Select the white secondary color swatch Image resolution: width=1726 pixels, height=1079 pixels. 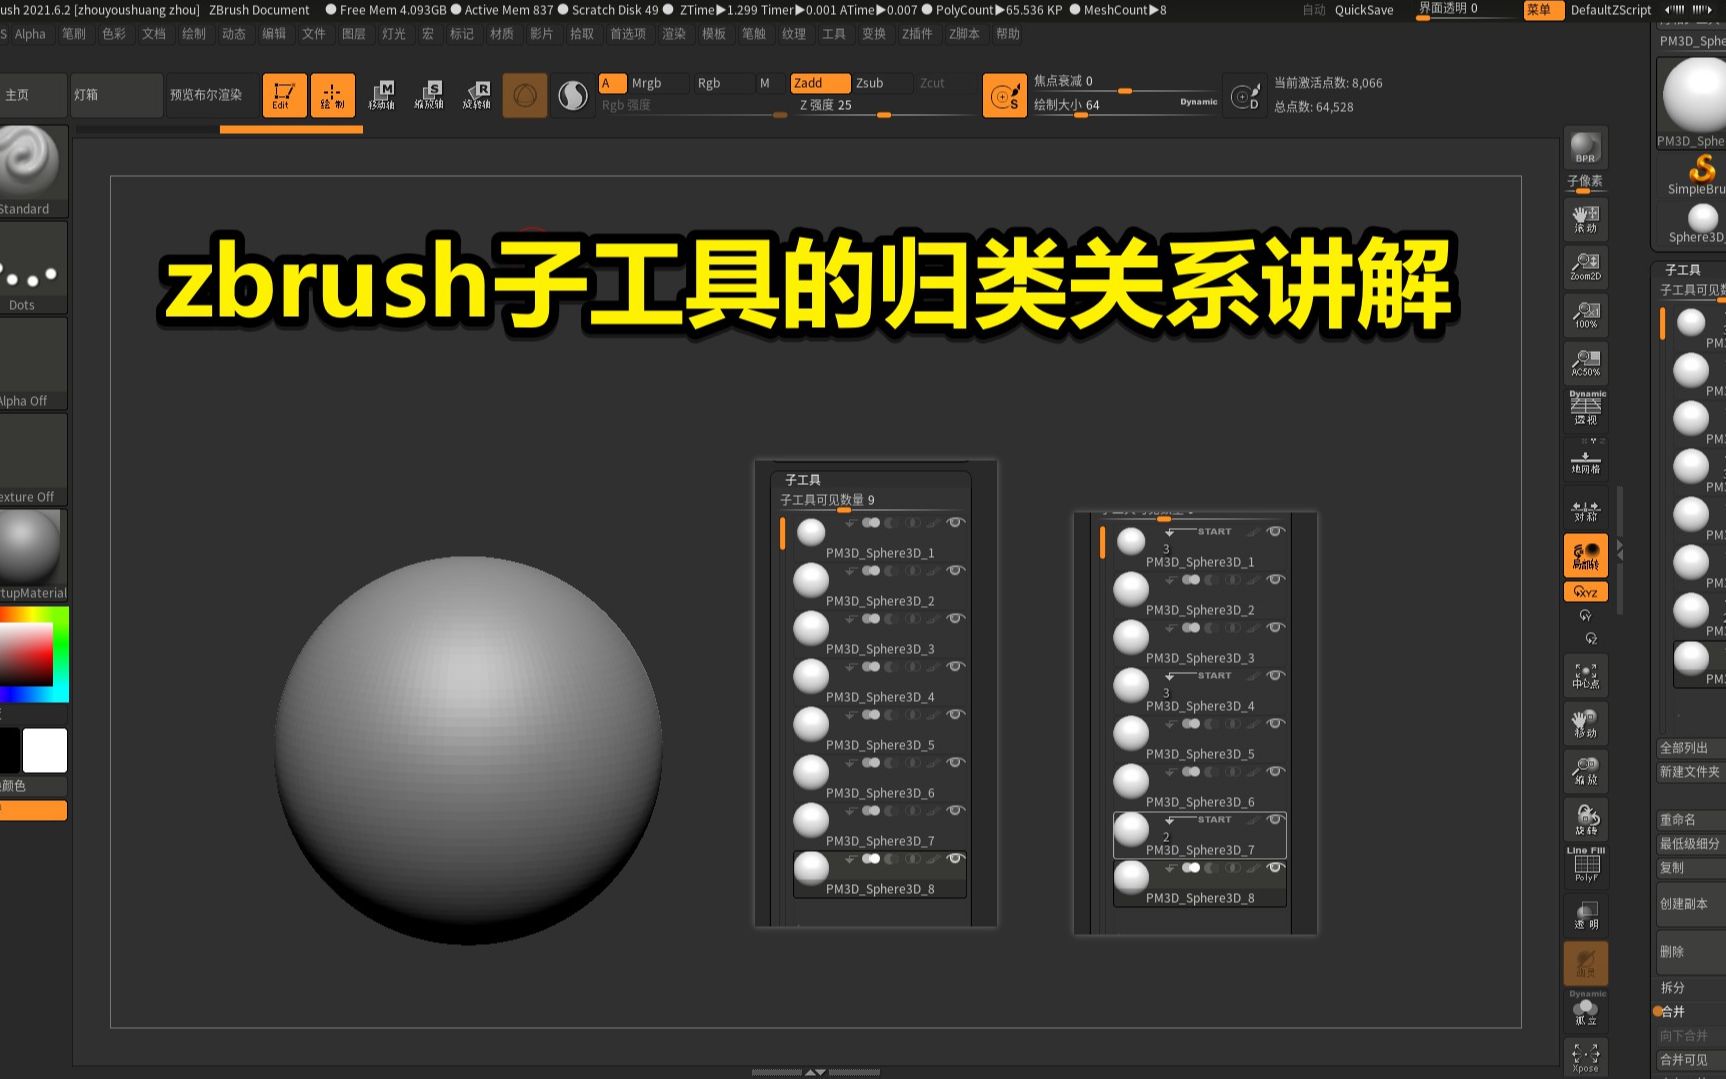tap(45, 750)
